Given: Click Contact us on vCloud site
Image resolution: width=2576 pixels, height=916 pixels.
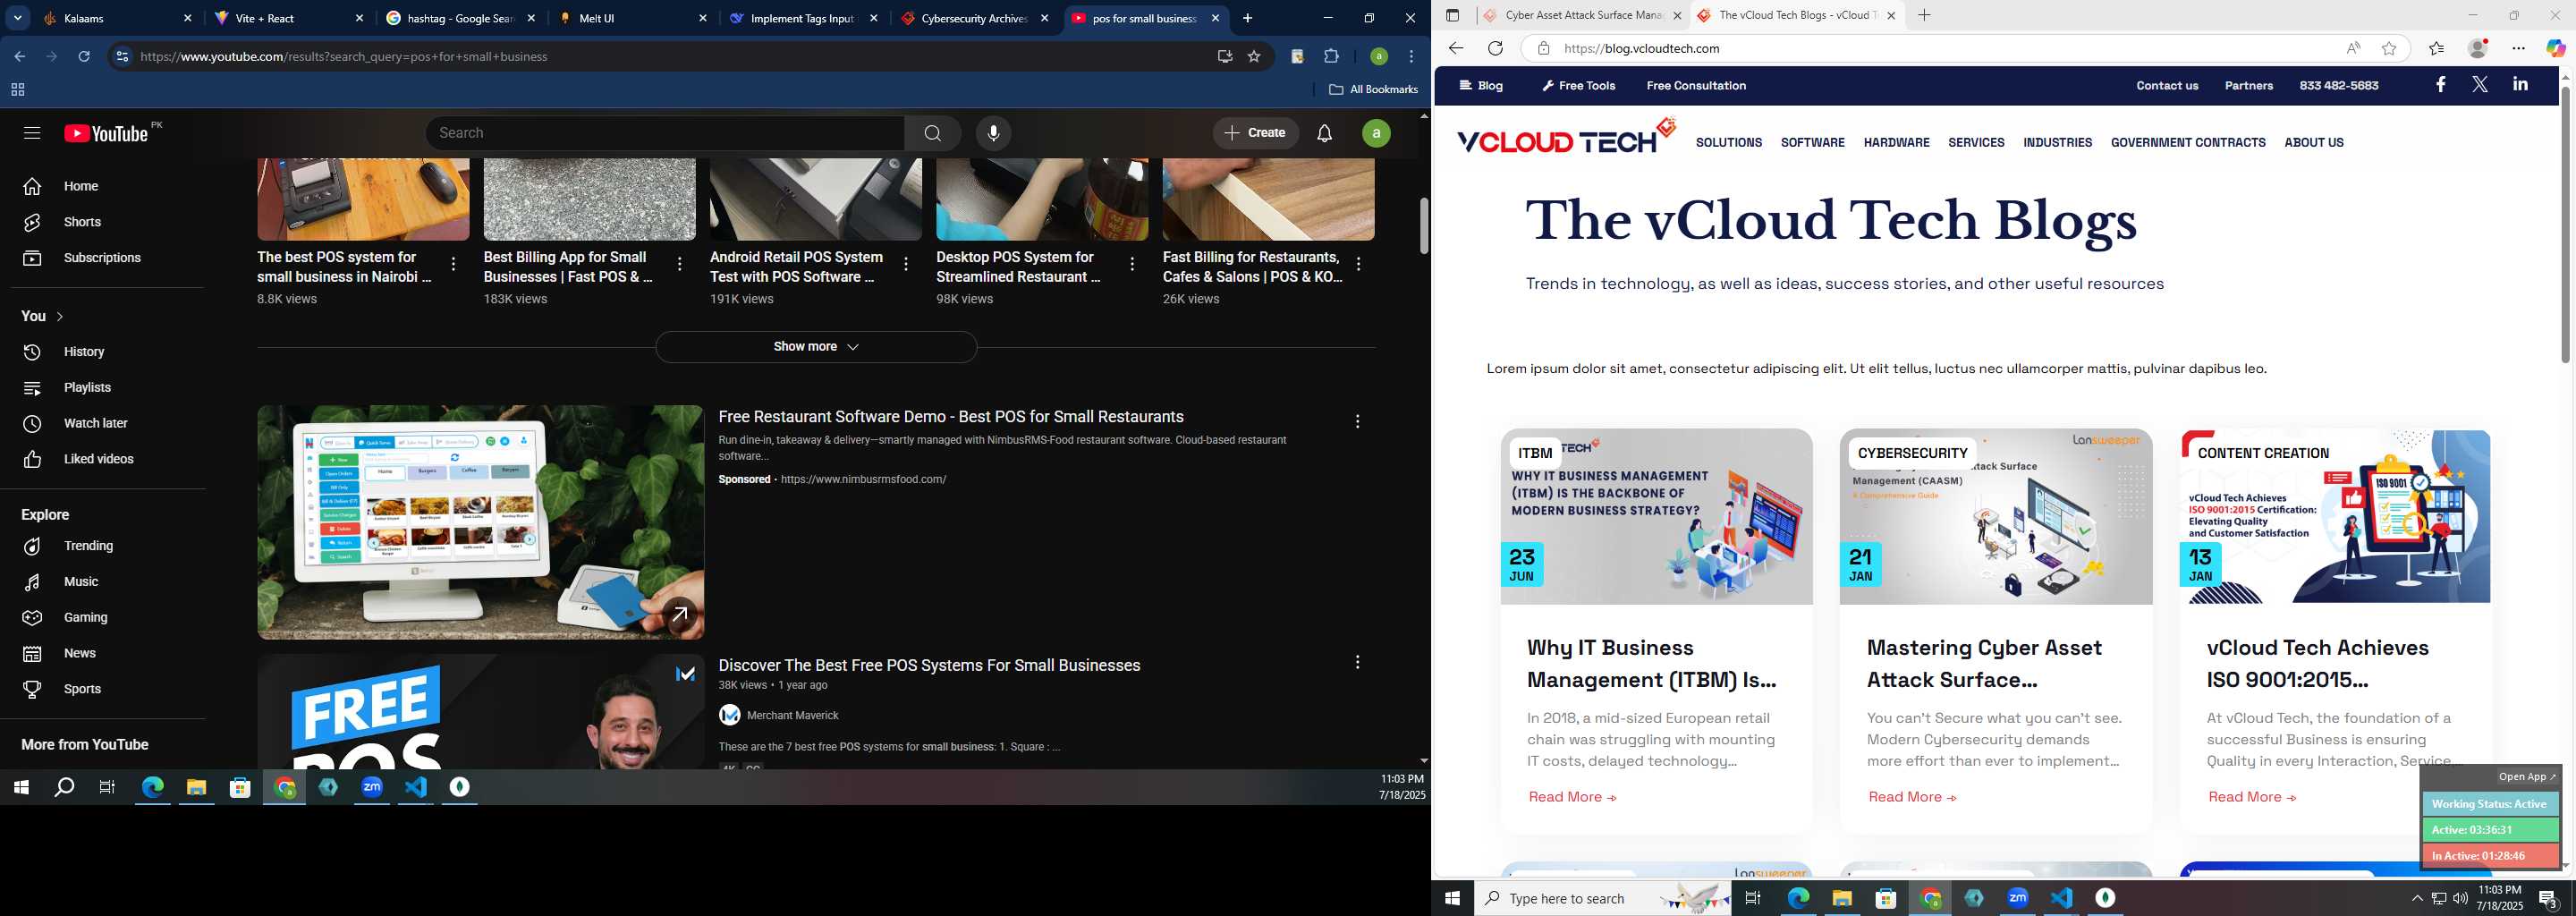Looking at the screenshot, I should point(2167,86).
